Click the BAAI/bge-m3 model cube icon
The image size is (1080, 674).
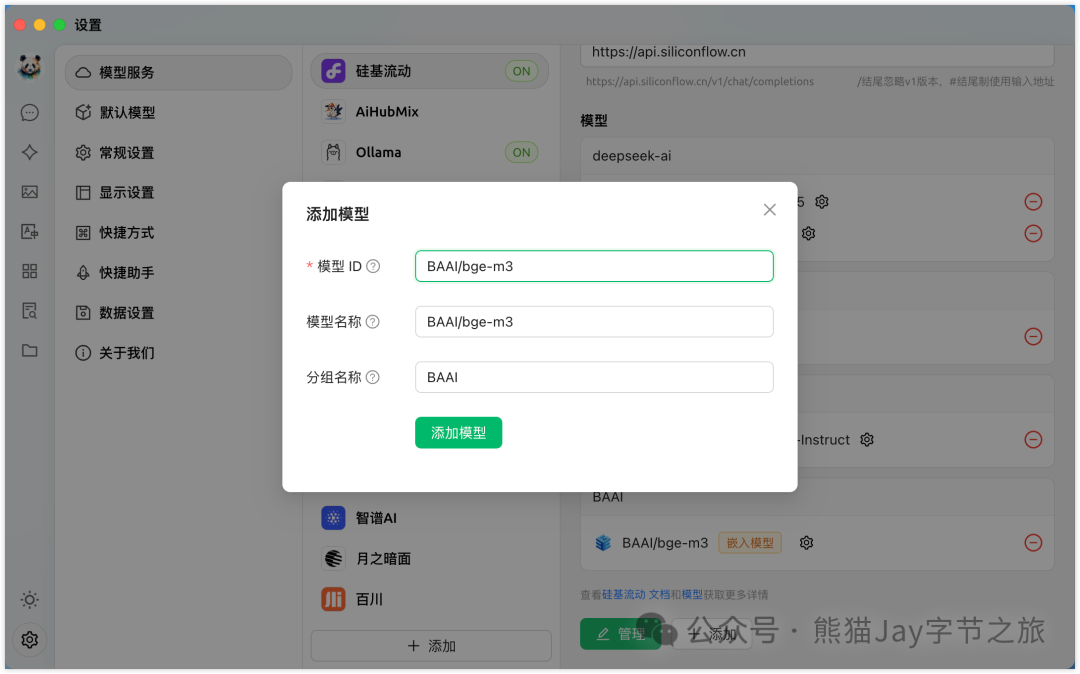click(603, 543)
